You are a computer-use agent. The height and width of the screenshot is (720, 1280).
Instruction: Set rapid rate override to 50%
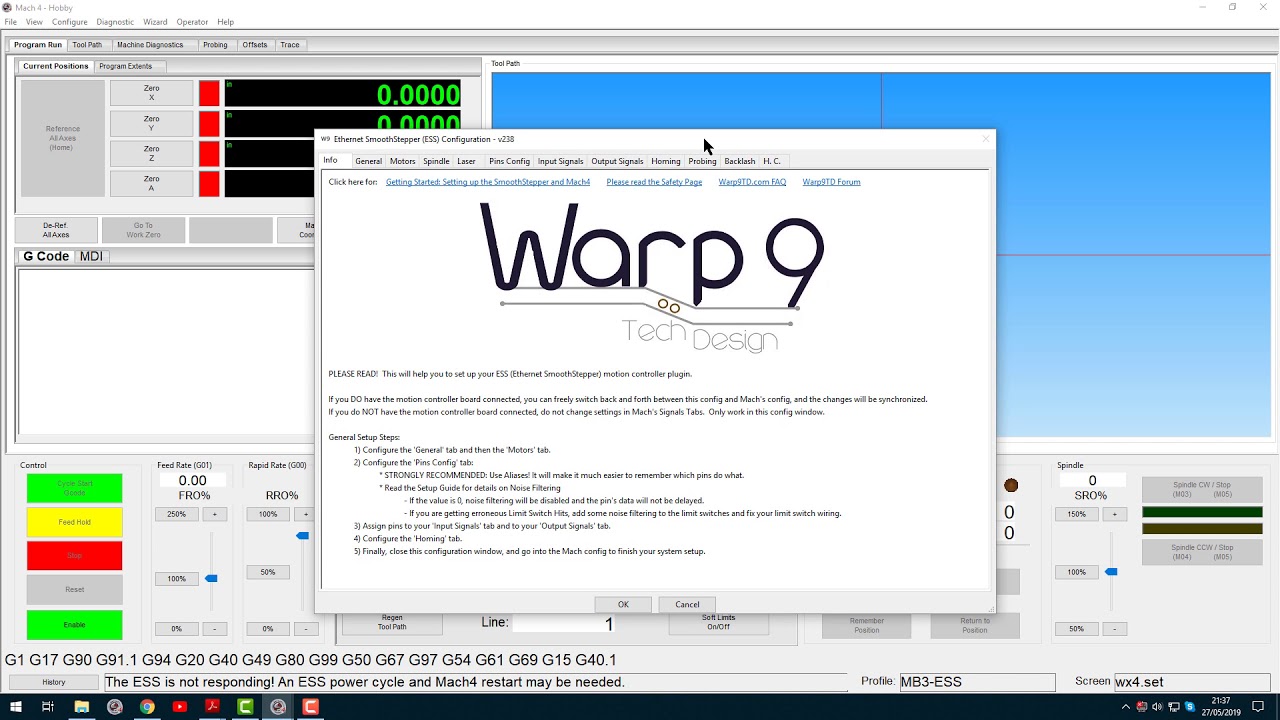[x=268, y=572]
